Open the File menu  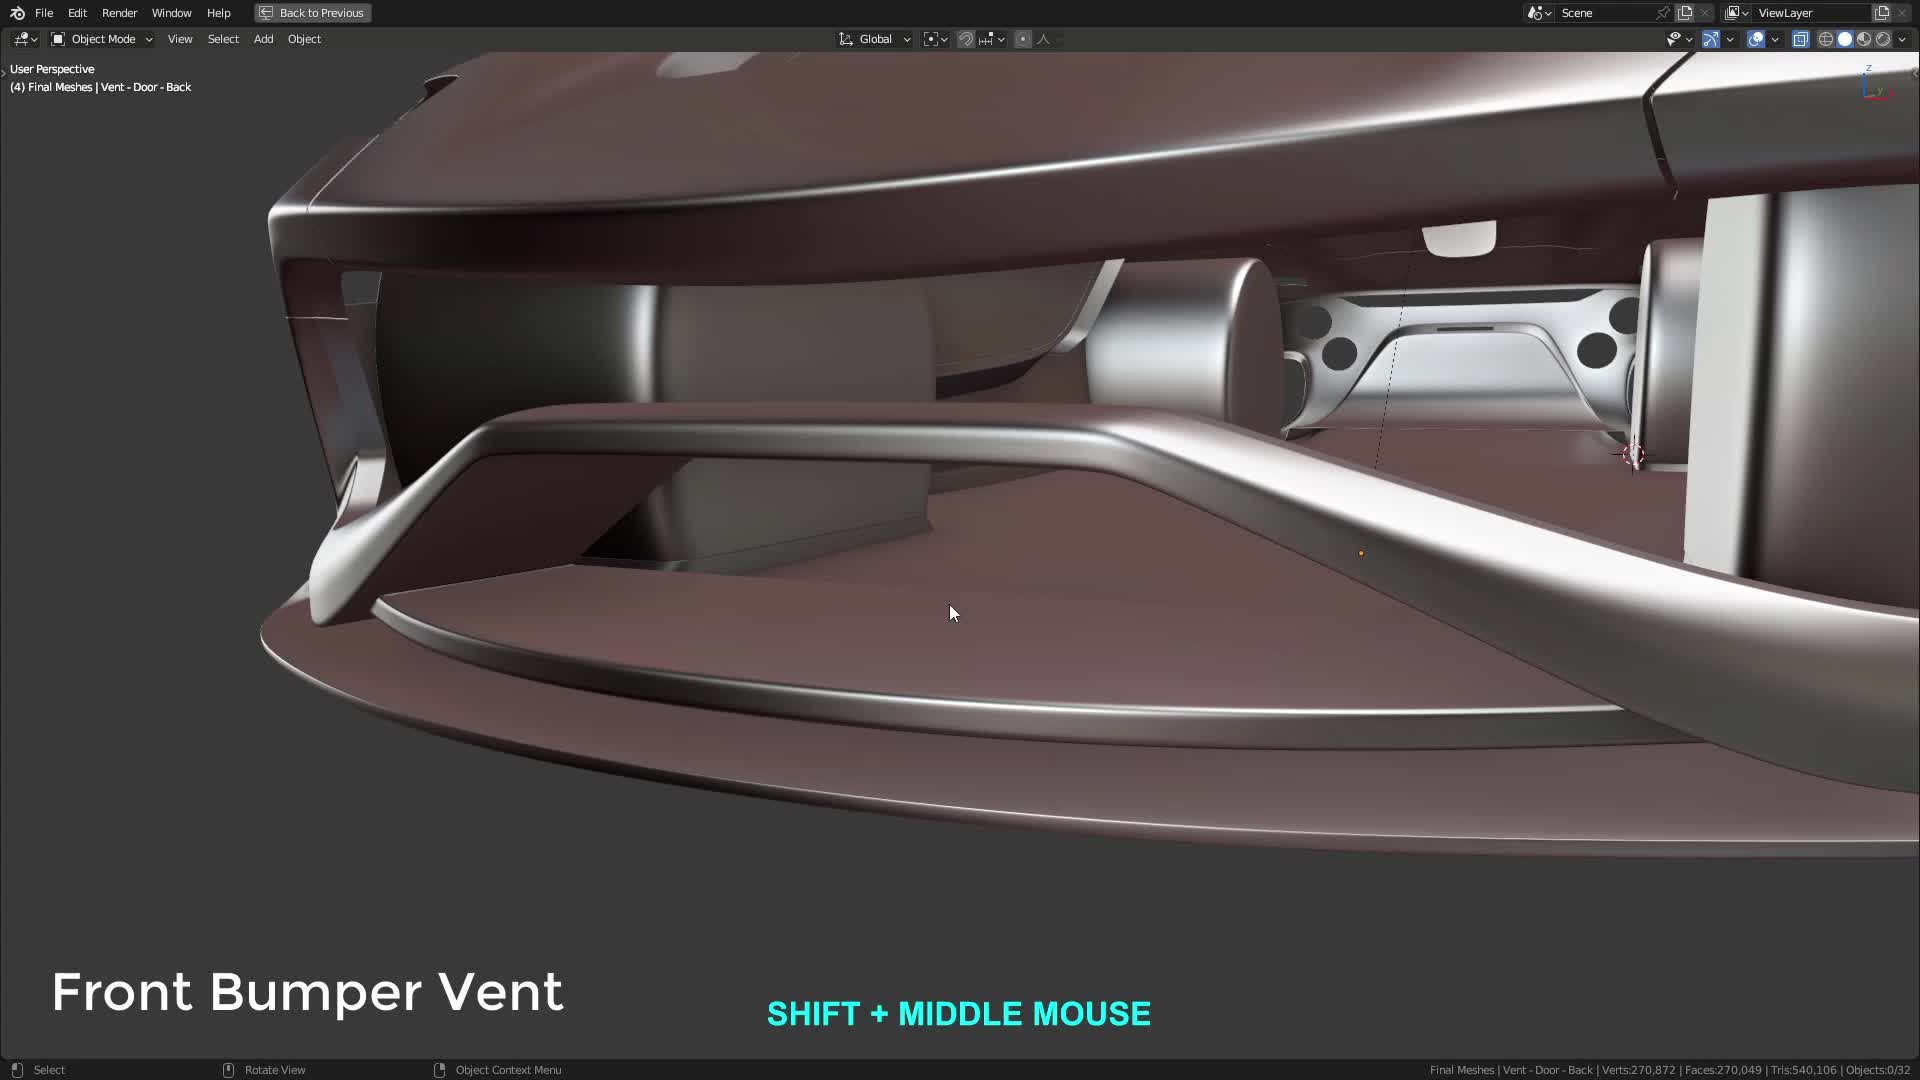click(x=44, y=13)
